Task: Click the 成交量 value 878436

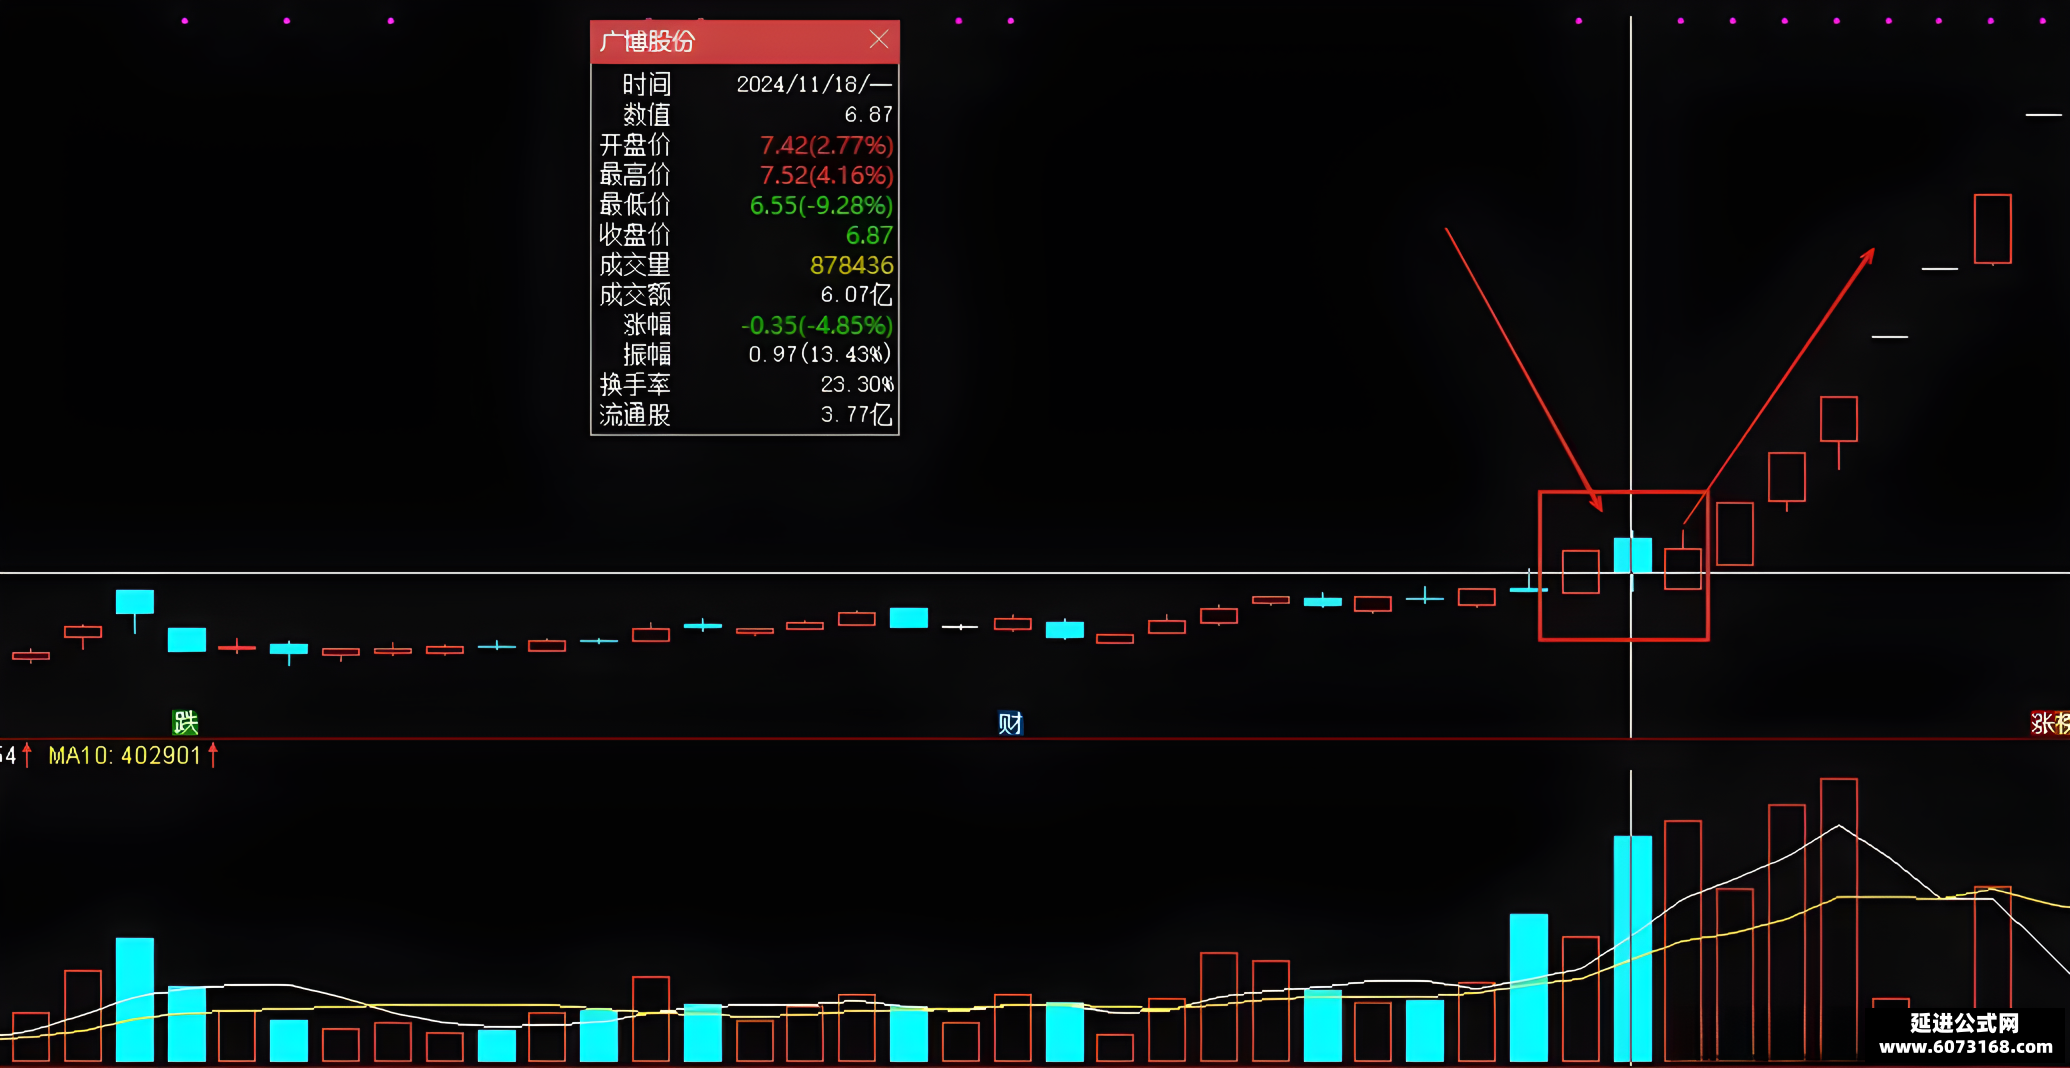Action: [851, 265]
